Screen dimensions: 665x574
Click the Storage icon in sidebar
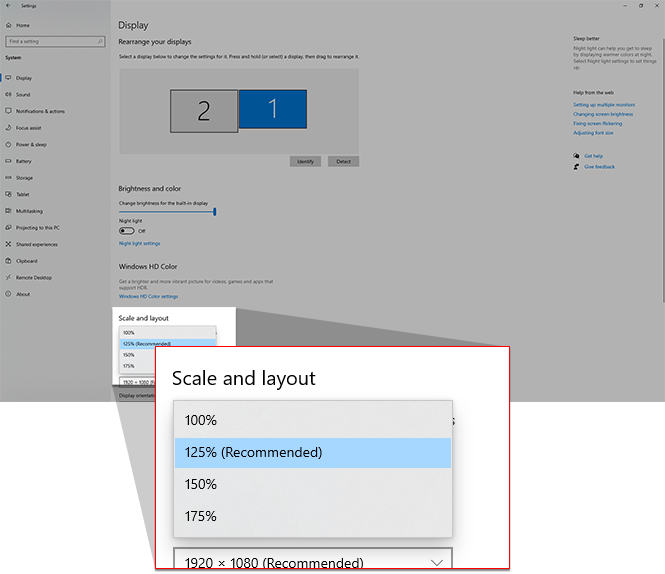(x=8, y=177)
